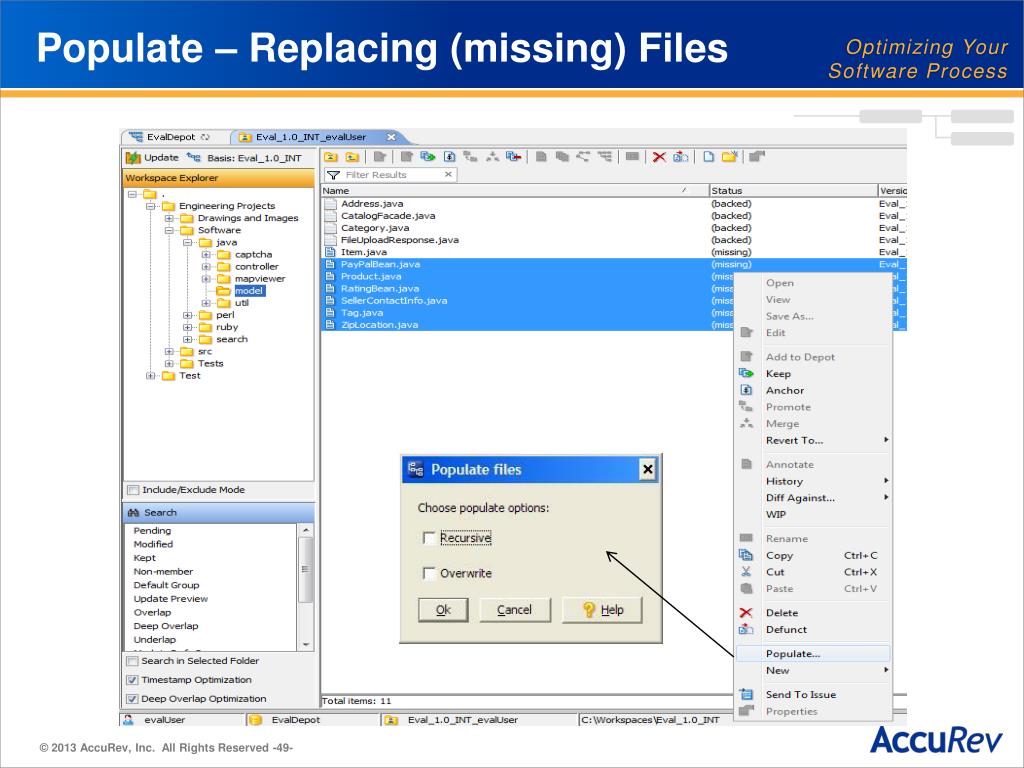Click the green Keep toolbar icon
The image size is (1024, 768).
click(428, 157)
